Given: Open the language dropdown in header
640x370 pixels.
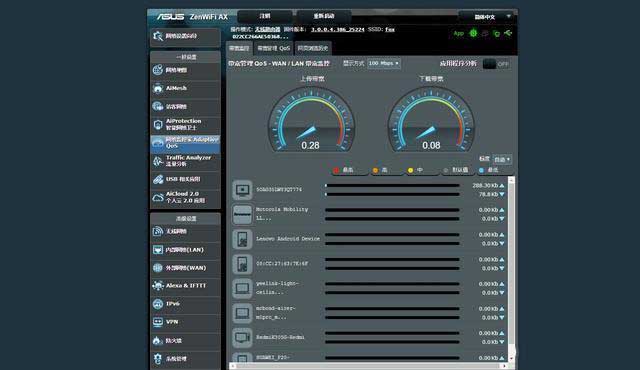Looking at the screenshot, I should (486, 17).
